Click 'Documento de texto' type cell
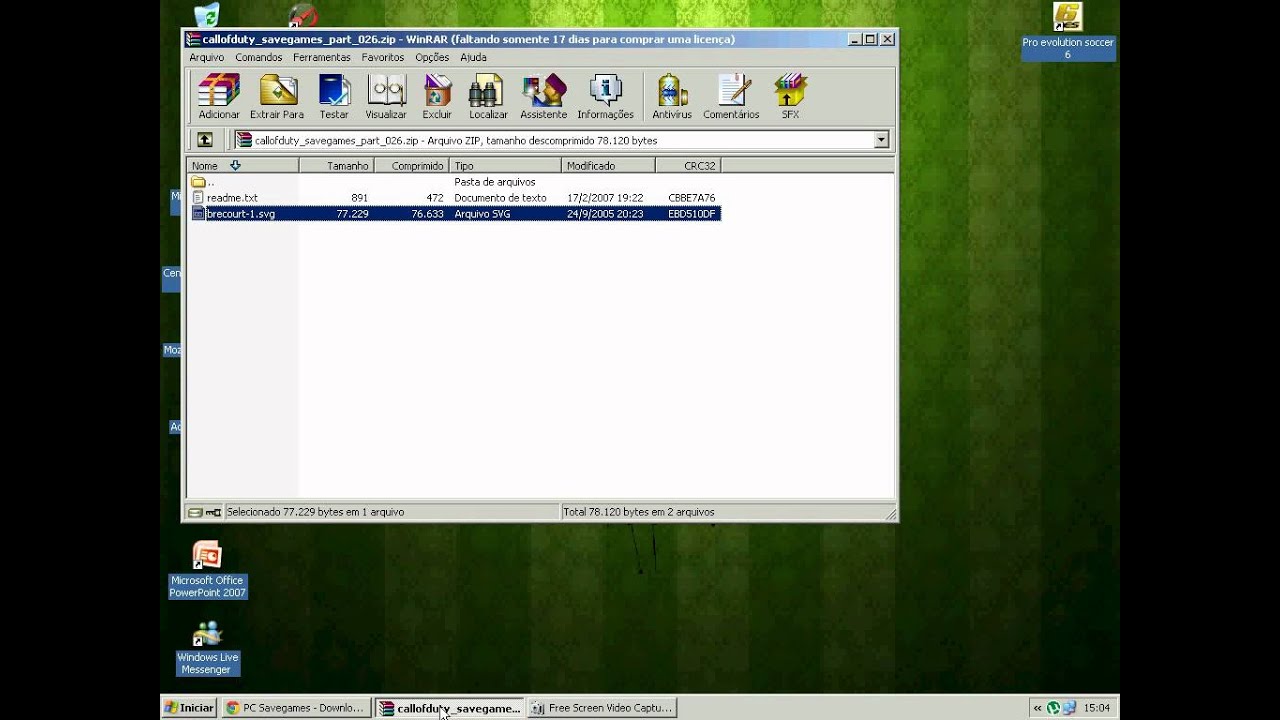The image size is (1280, 720). coord(500,198)
